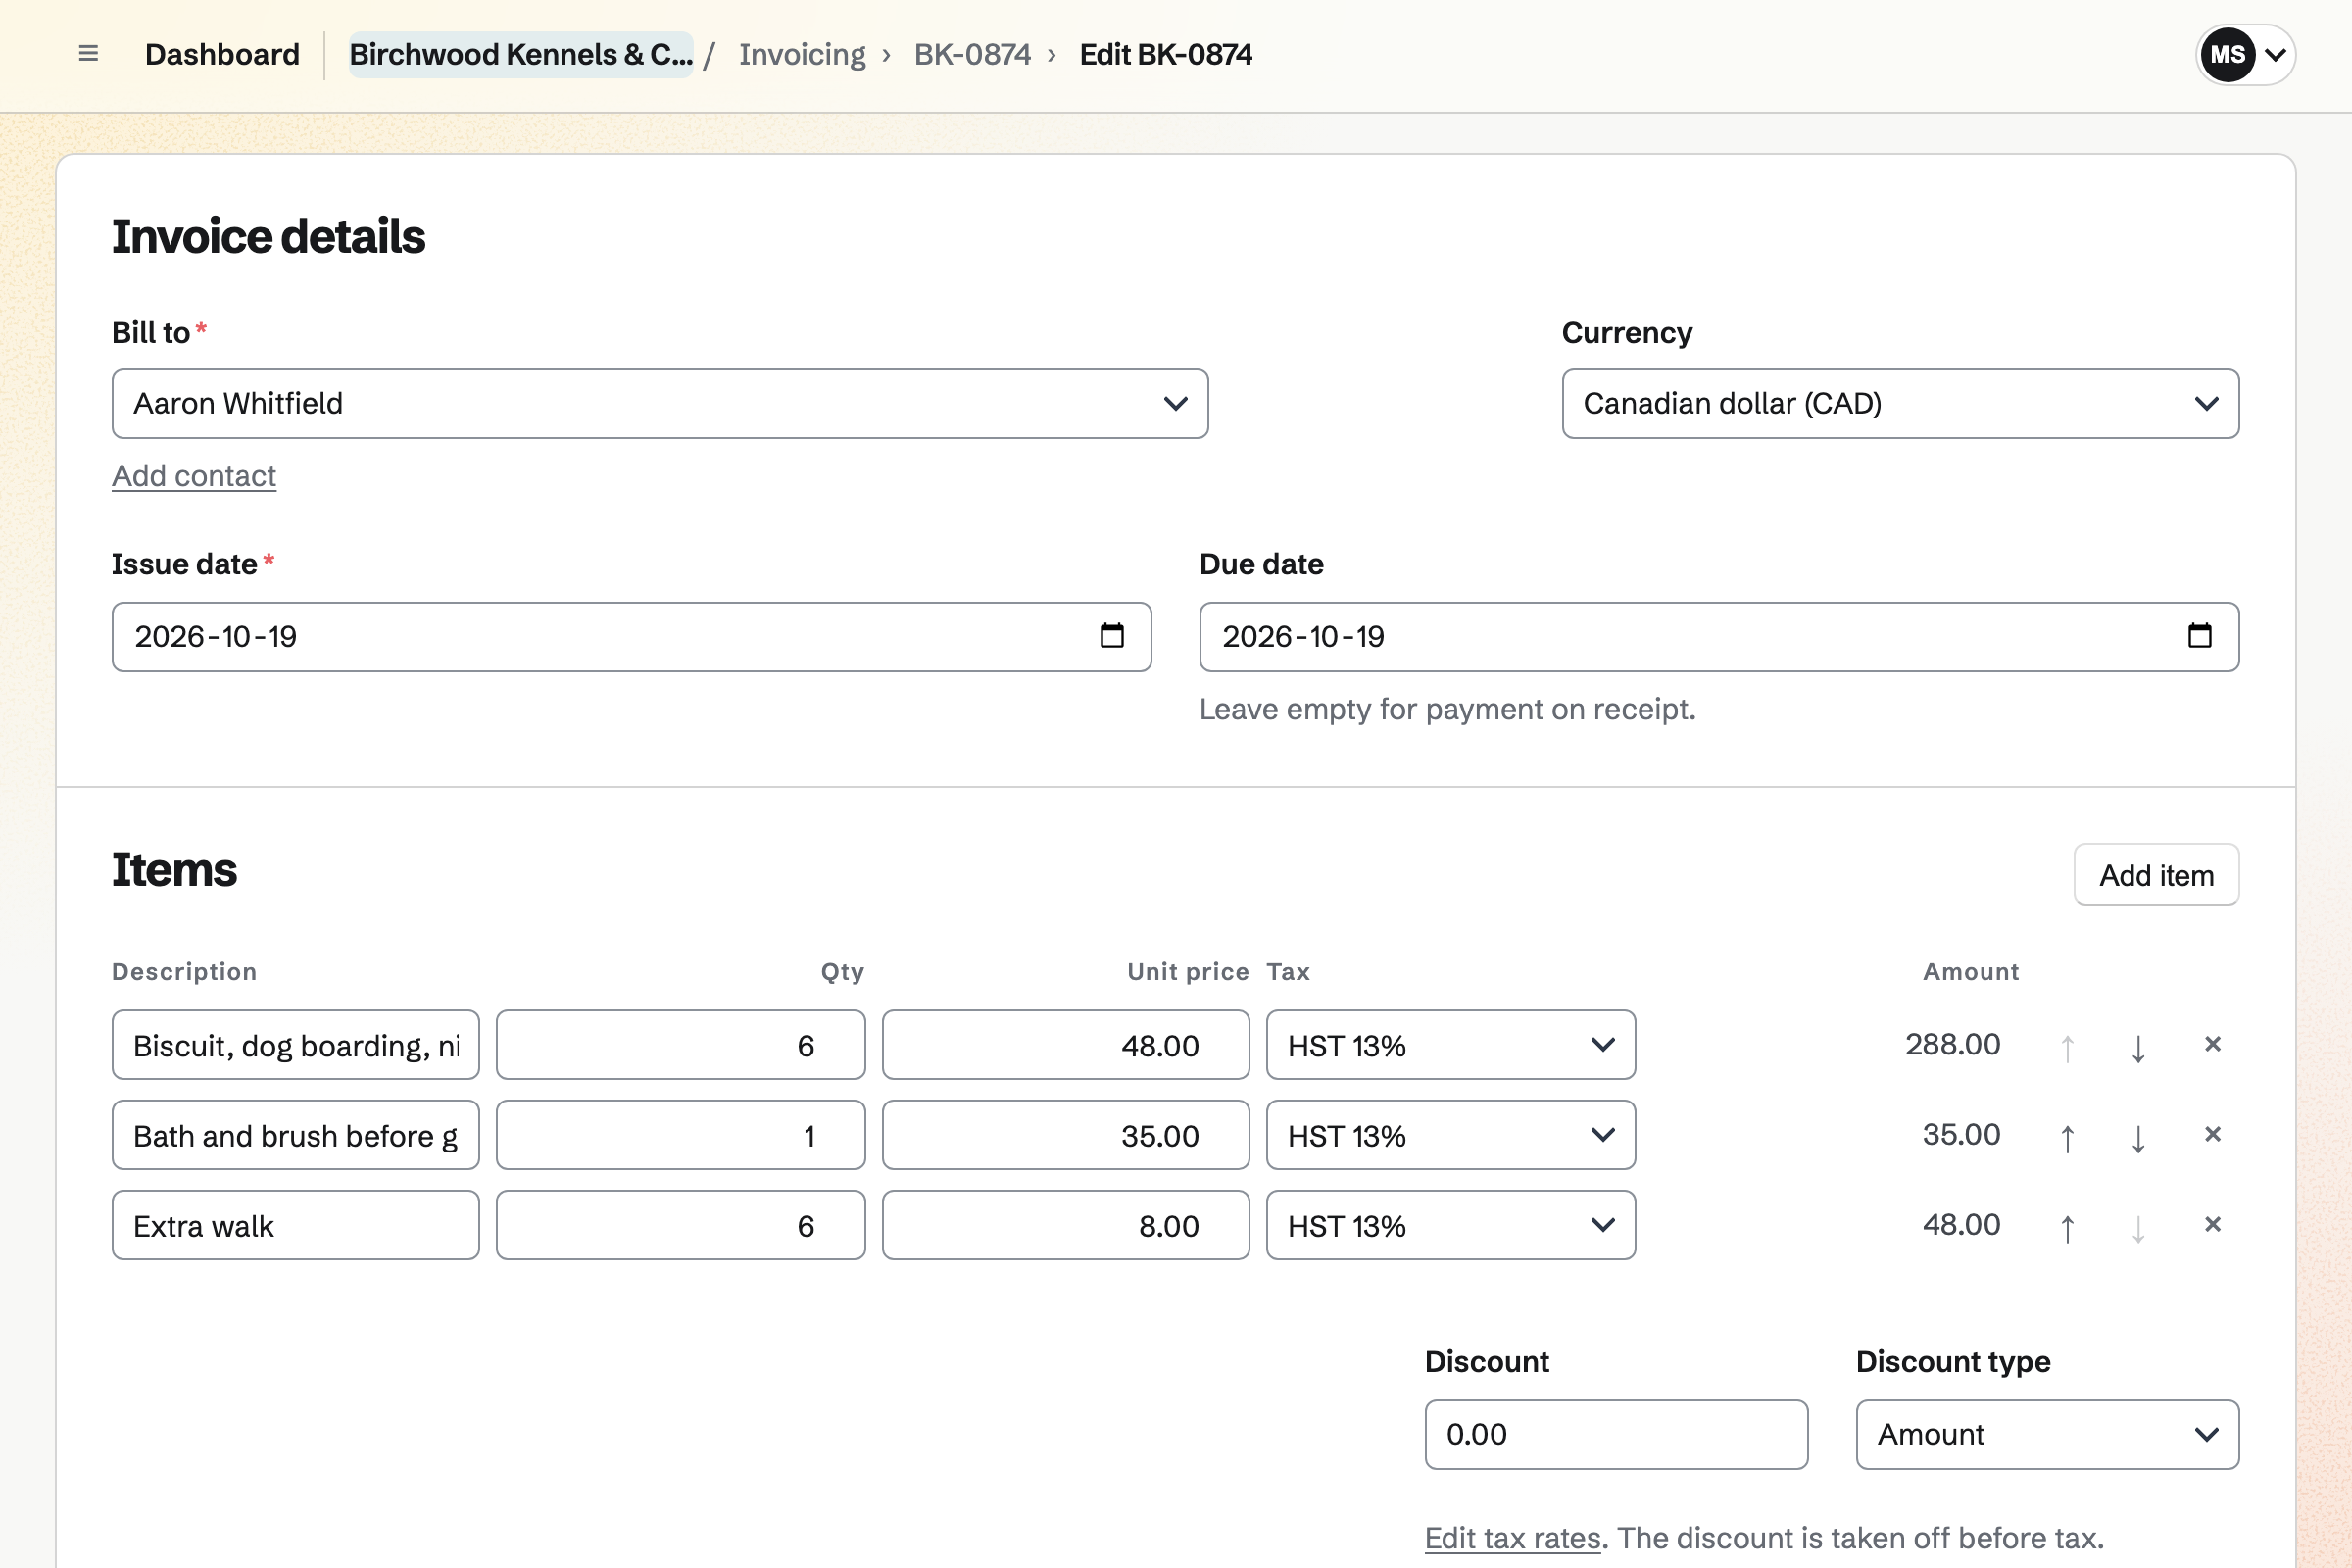The image size is (2352, 1568).
Task: Open Birchwood Kennels organization breadcrumb
Action: (x=521, y=54)
